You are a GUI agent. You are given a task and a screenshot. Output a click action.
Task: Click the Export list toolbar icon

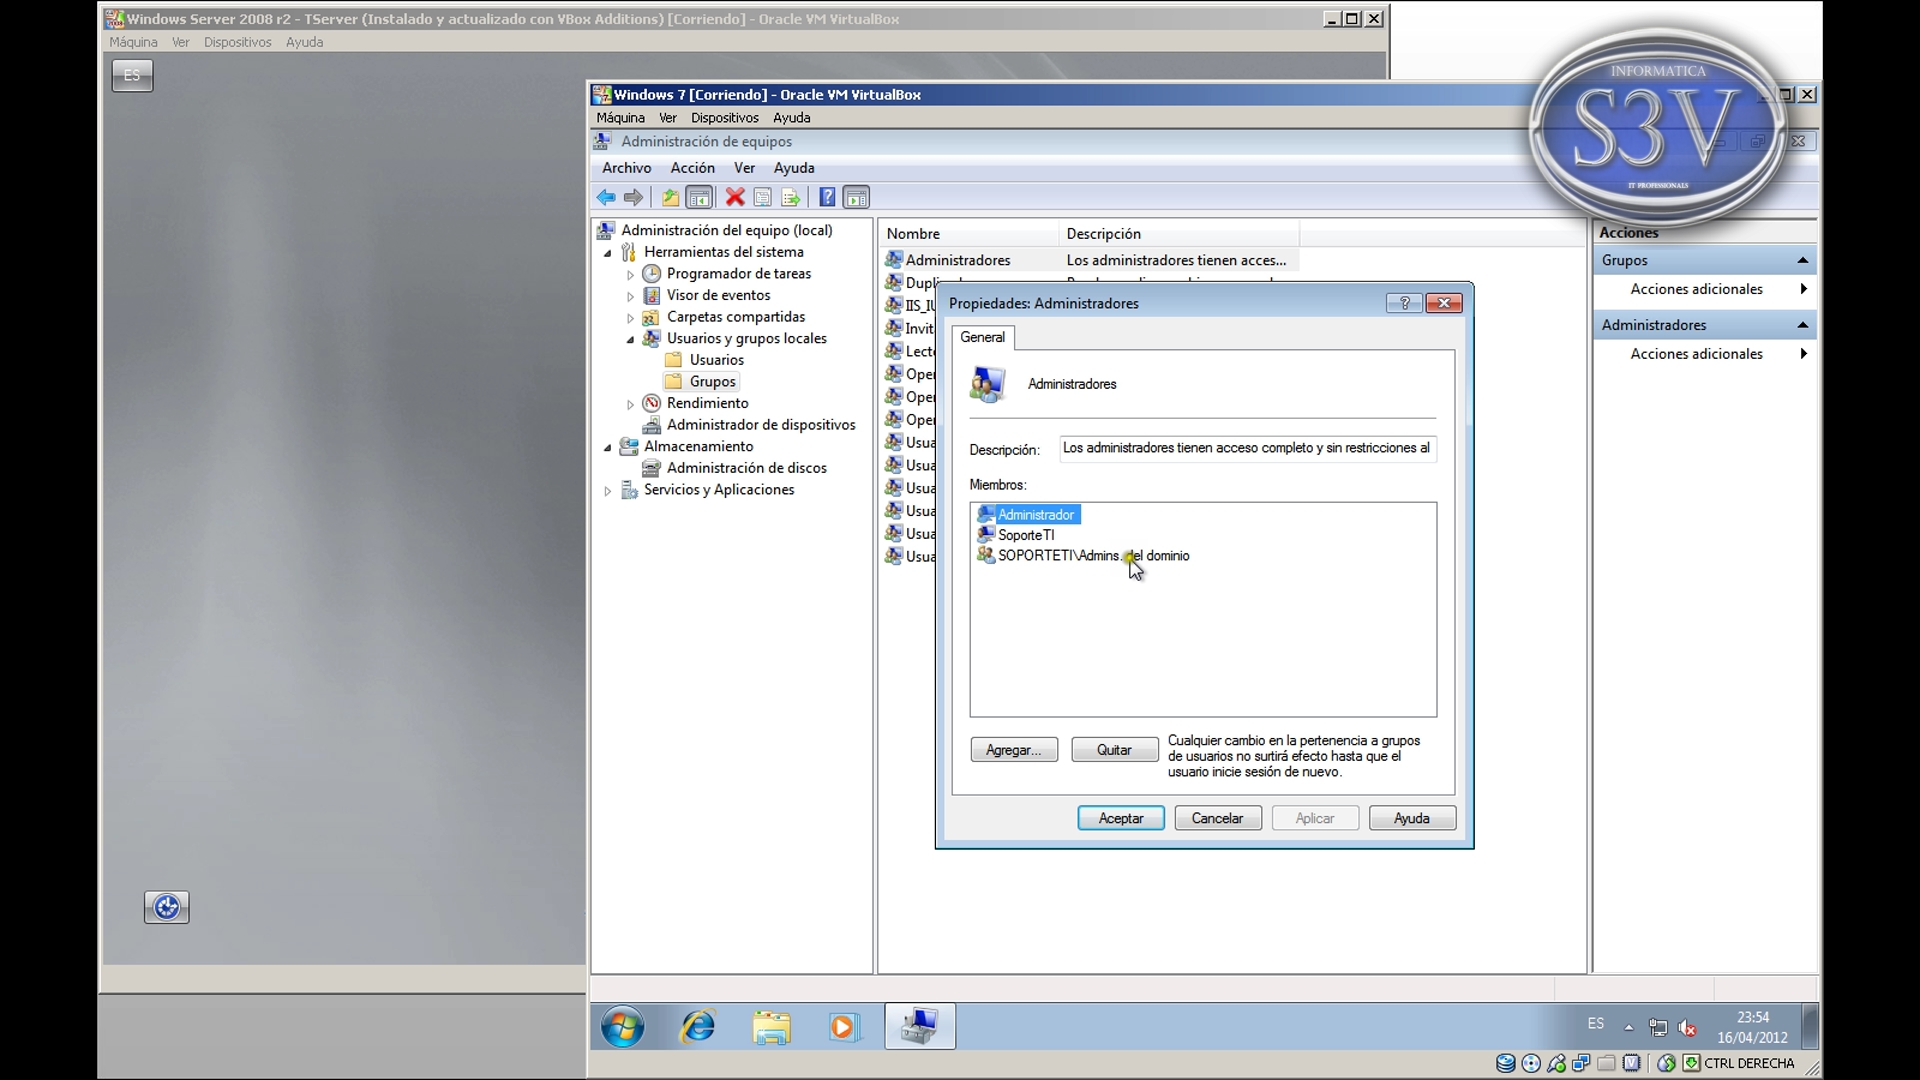[791, 198]
